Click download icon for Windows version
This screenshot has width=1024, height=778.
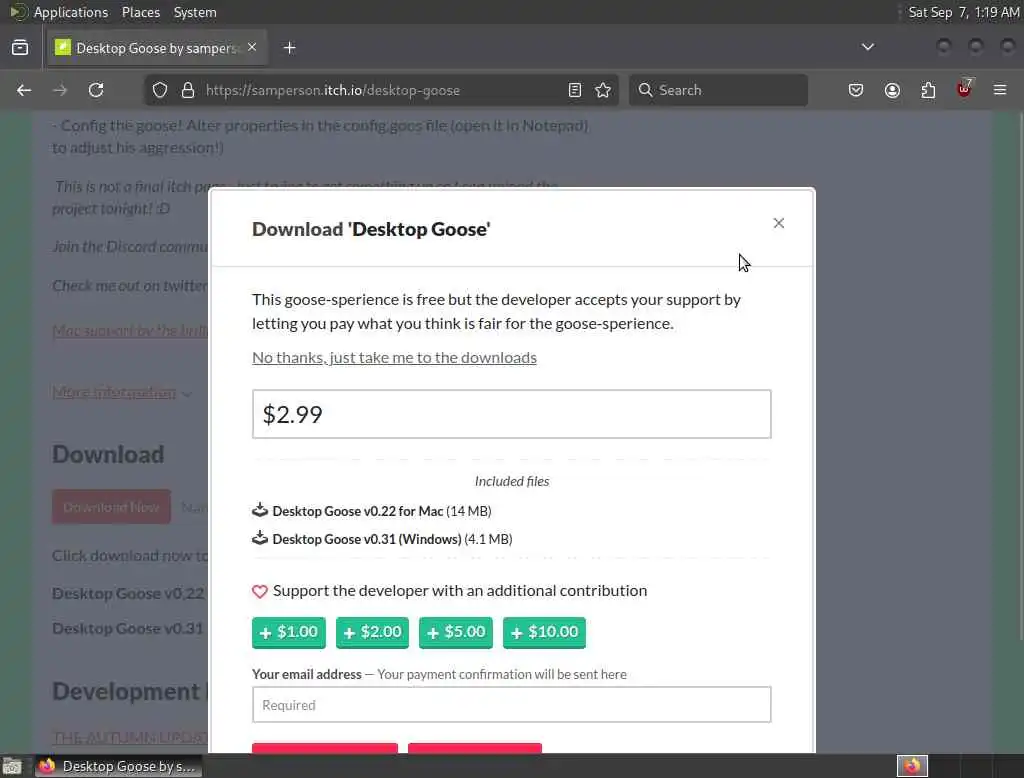(260, 538)
